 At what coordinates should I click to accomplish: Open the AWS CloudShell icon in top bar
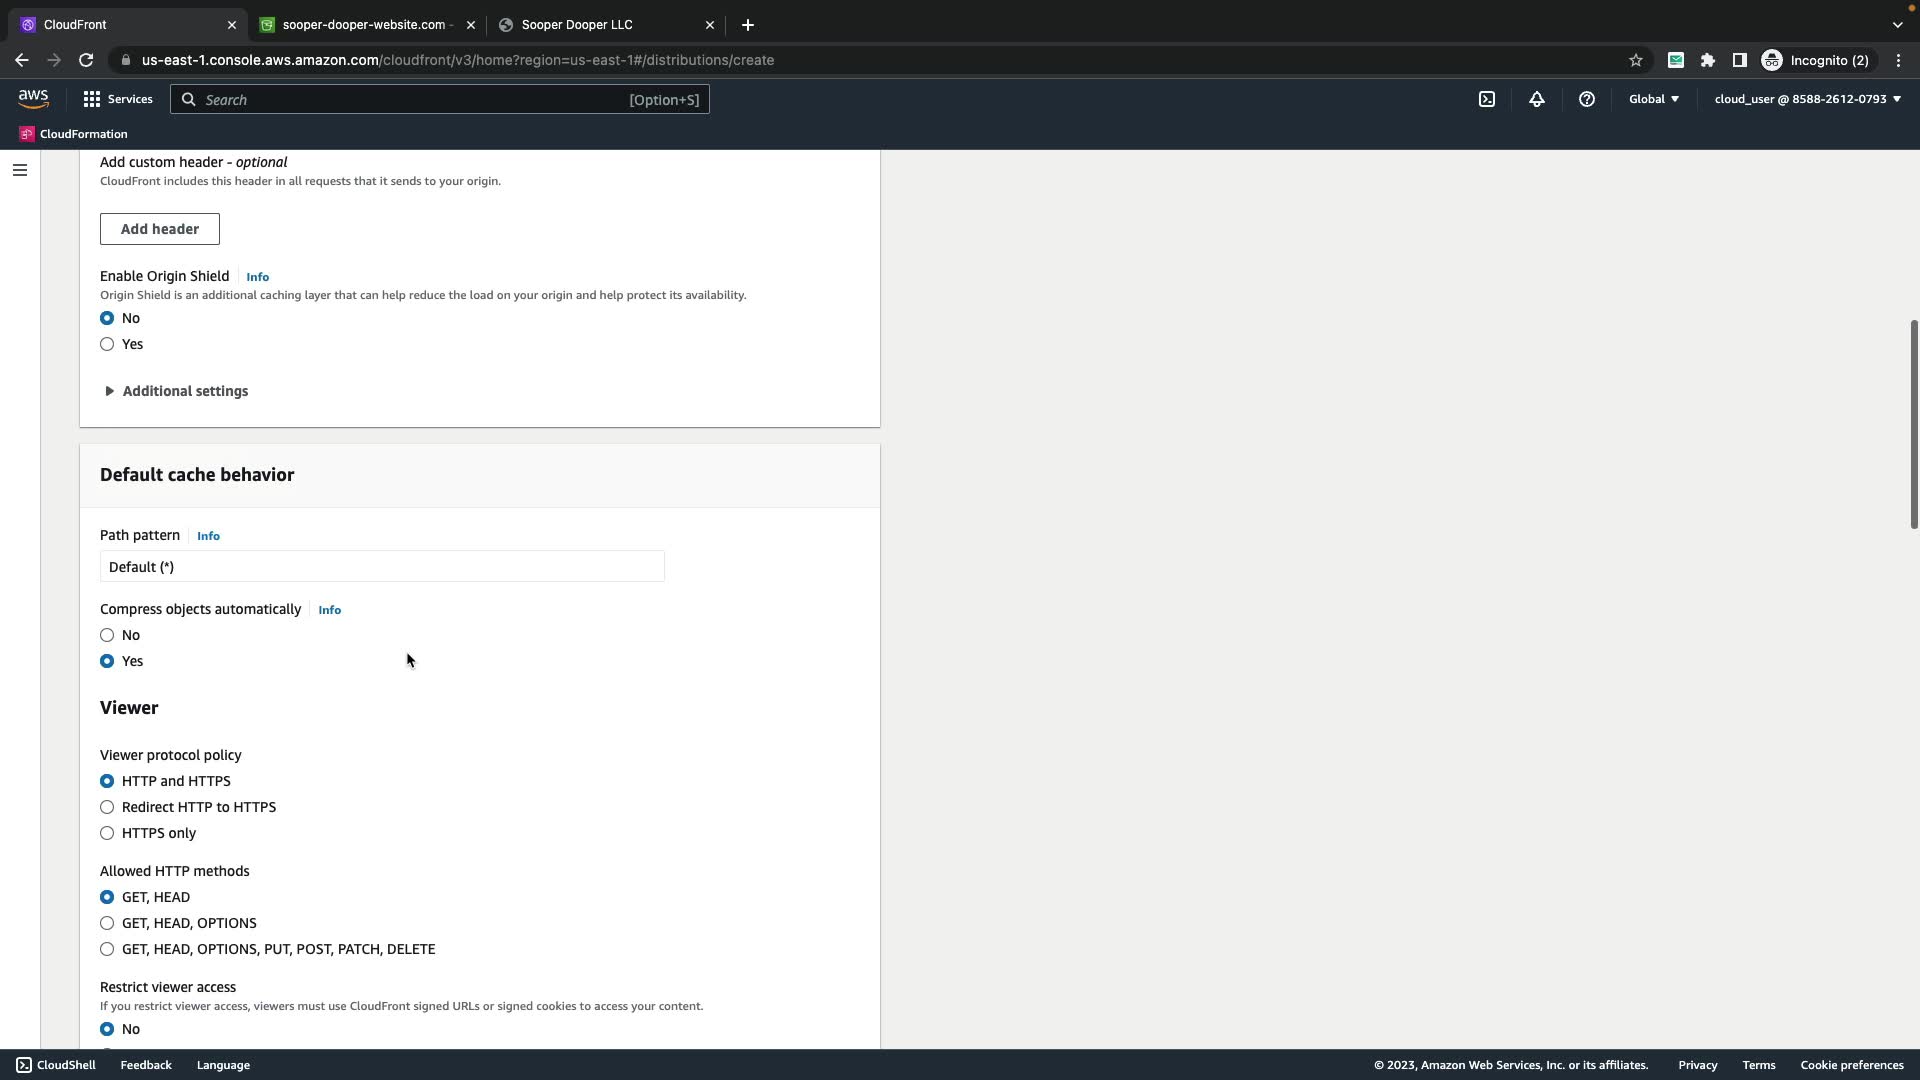pyautogui.click(x=1487, y=99)
